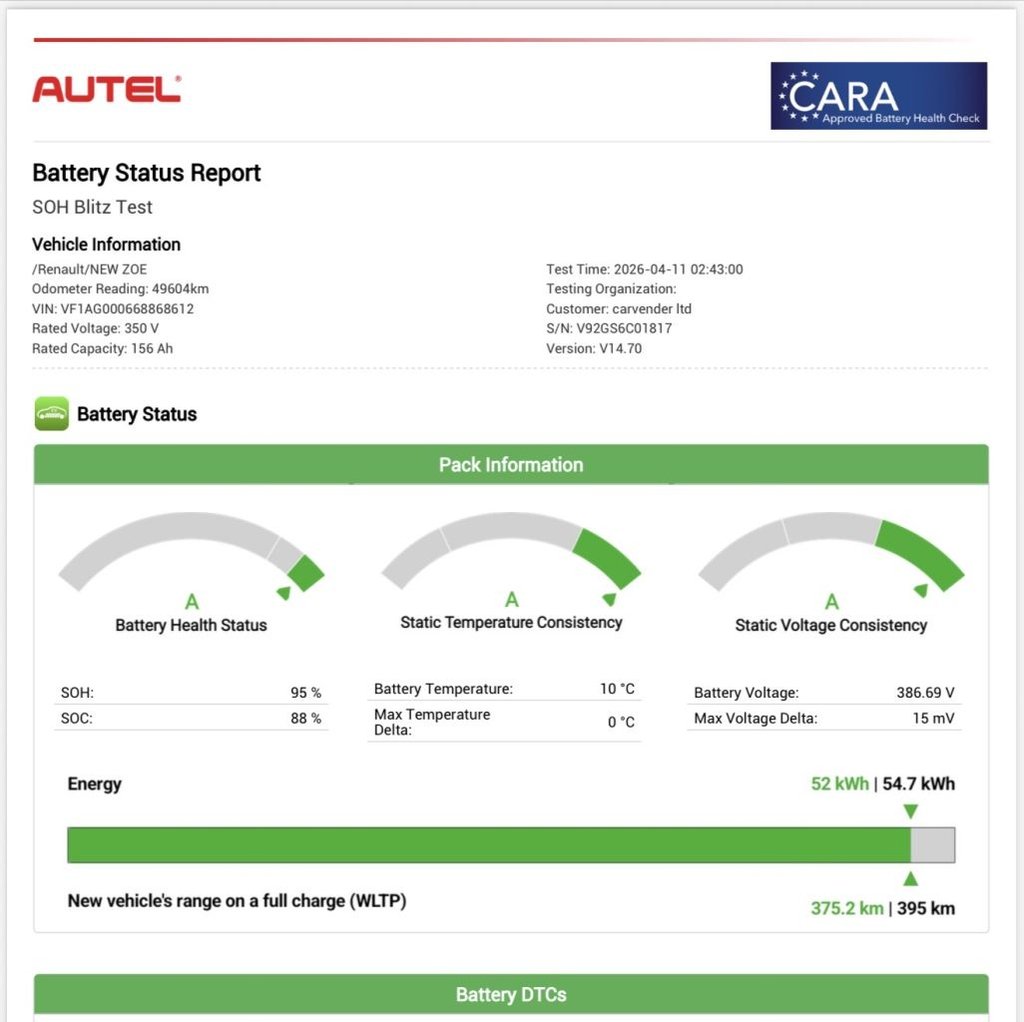1024x1022 pixels.
Task: Click the Battery Voltage 386.69 V row
Action: (824, 692)
